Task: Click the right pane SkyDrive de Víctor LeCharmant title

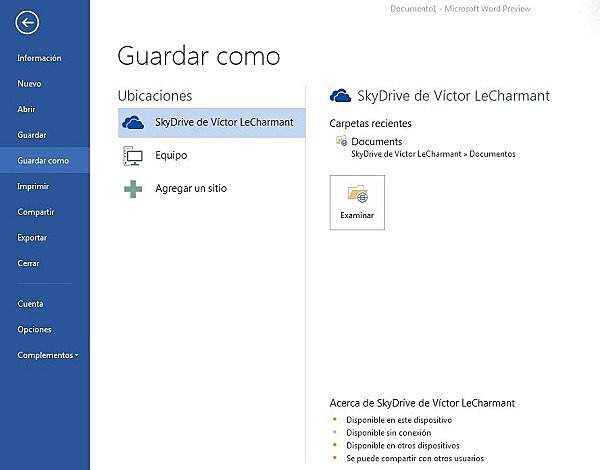Action: pyautogui.click(x=453, y=96)
